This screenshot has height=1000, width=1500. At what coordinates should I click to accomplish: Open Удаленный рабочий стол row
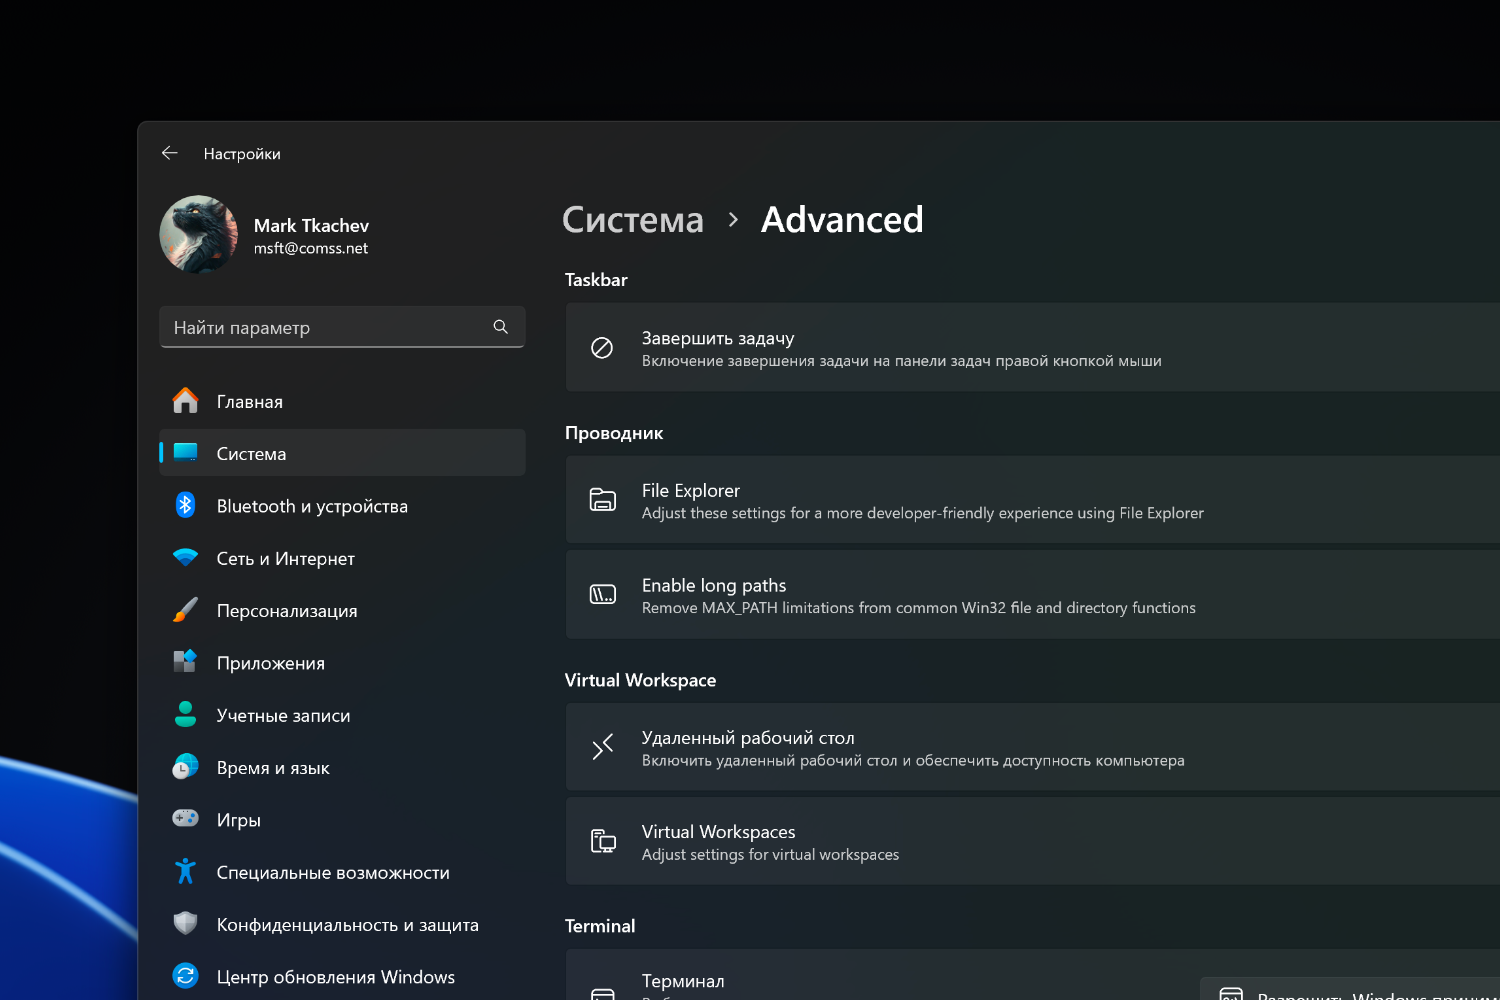(1032, 747)
